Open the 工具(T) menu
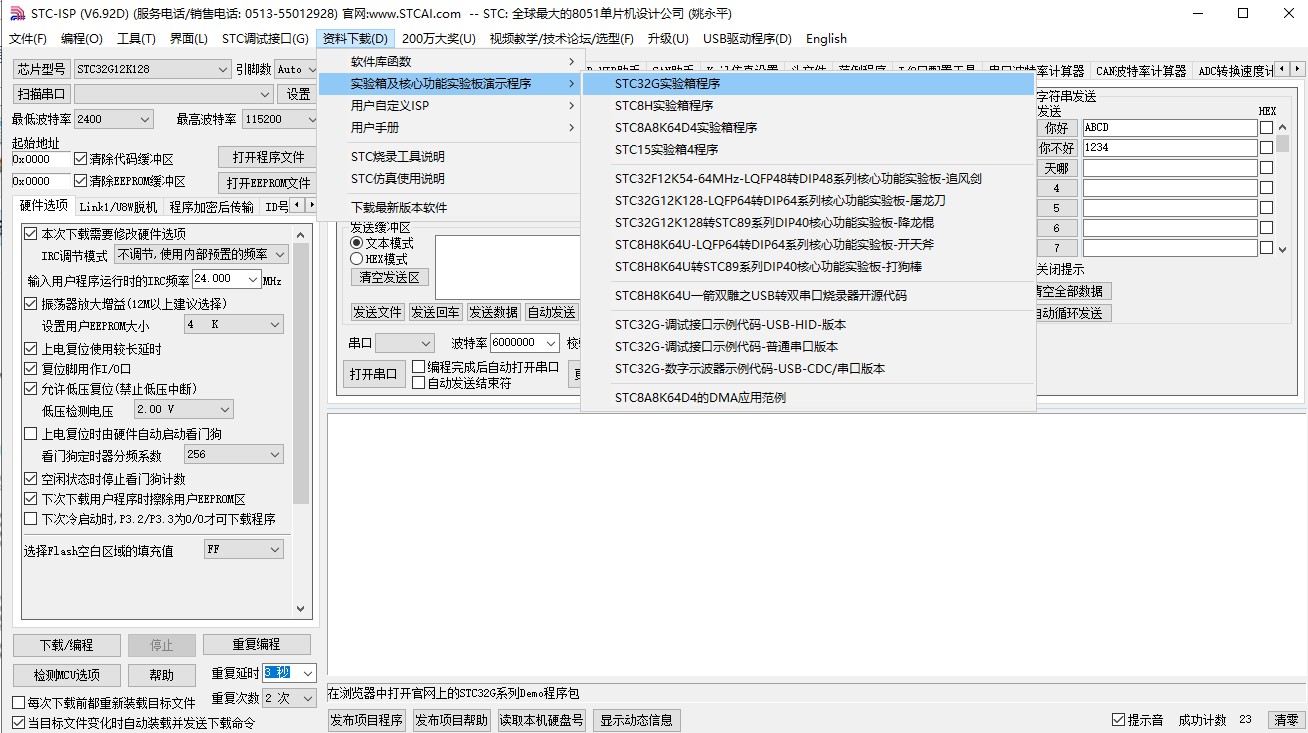This screenshot has height=733, width=1308. [x=136, y=39]
